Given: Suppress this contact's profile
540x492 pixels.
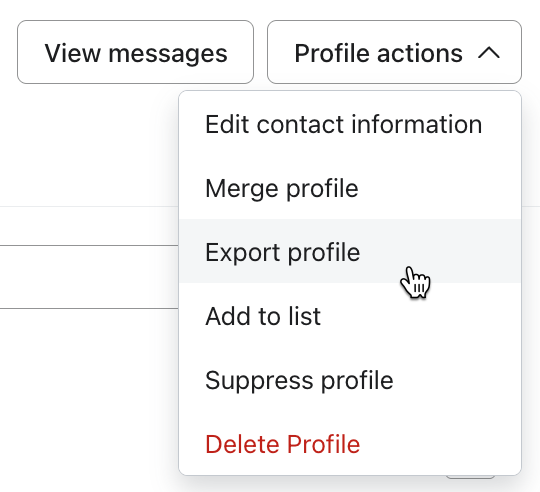Looking at the screenshot, I should coord(350,380).
